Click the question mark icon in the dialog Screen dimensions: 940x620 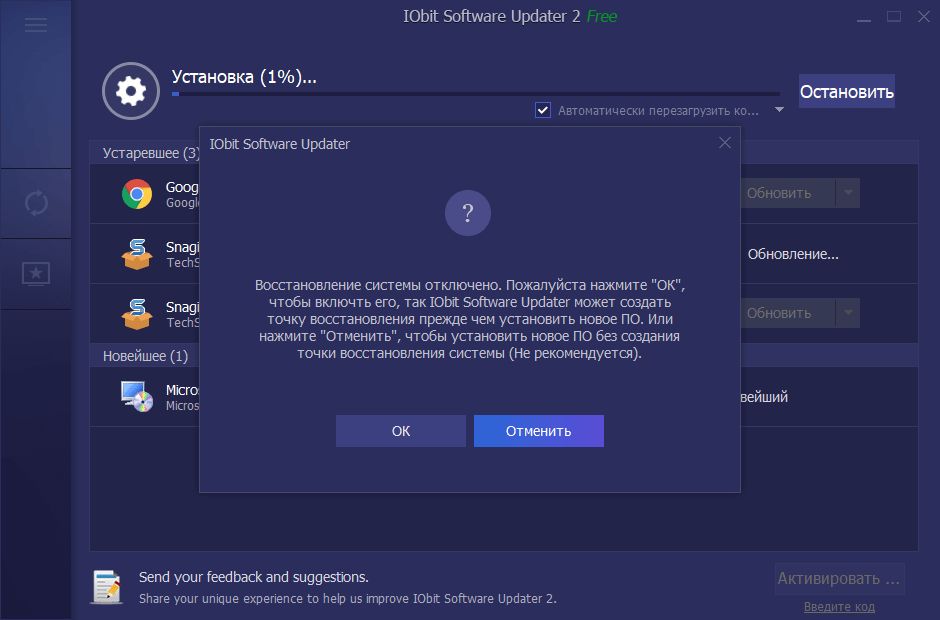(468, 213)
